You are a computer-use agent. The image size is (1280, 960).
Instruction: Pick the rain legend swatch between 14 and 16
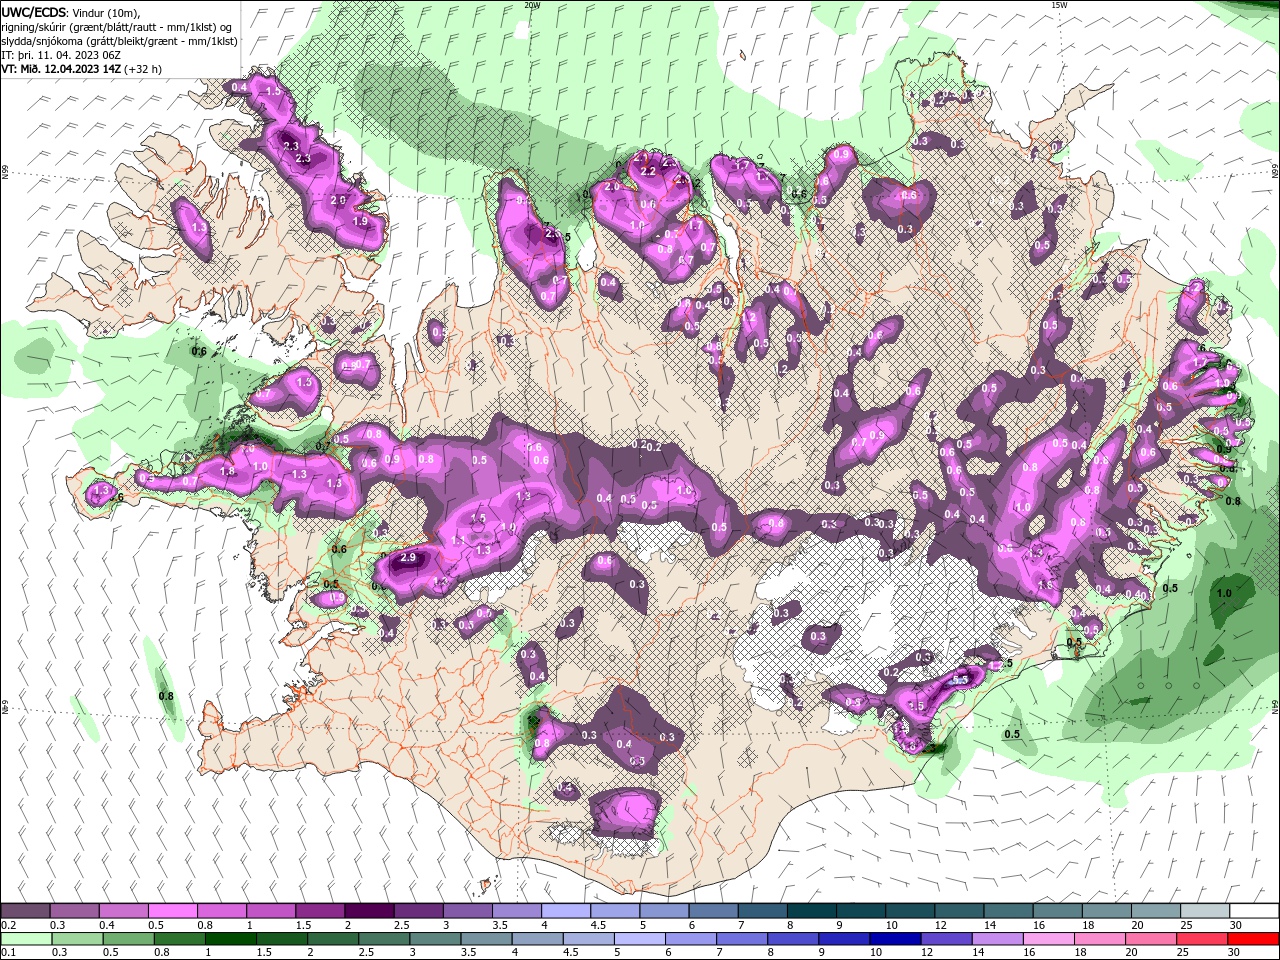[996, 939]
